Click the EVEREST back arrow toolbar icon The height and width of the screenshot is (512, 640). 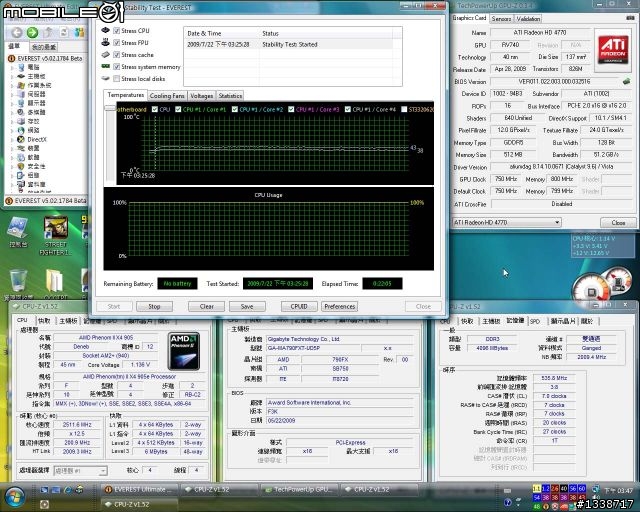coord(17,33)
